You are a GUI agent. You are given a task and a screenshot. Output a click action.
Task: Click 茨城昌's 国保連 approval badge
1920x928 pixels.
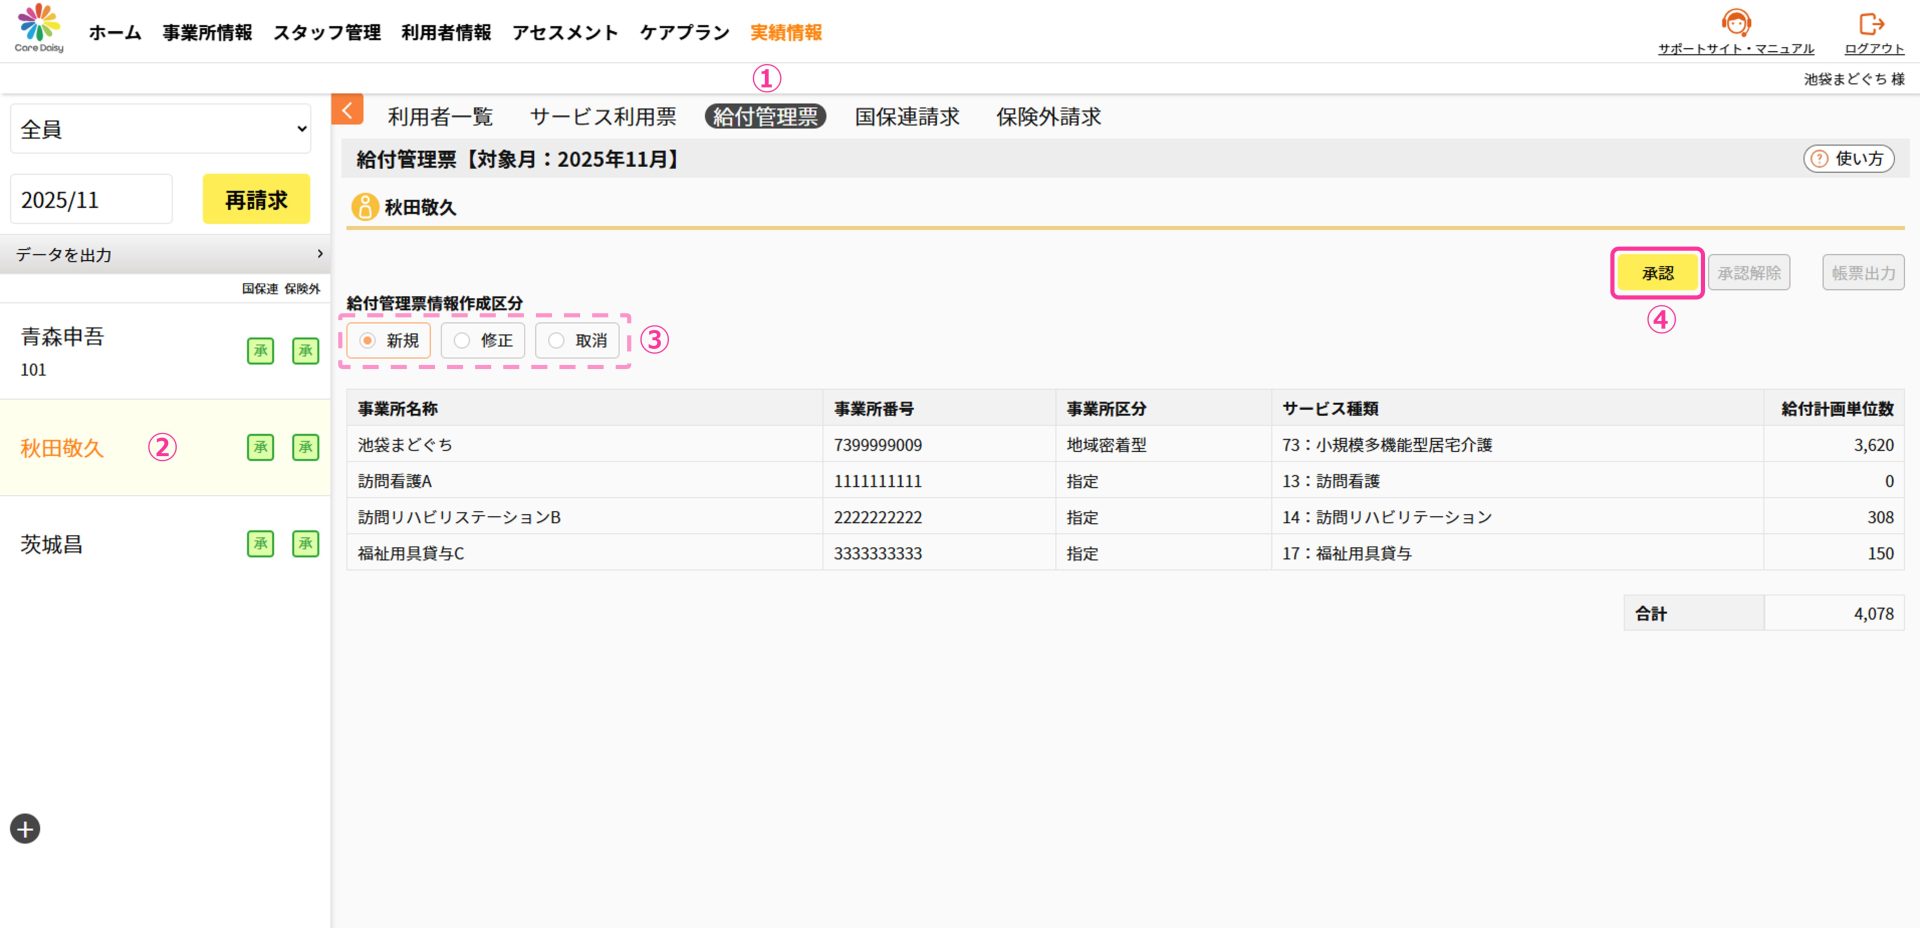[x=260, y=544]
